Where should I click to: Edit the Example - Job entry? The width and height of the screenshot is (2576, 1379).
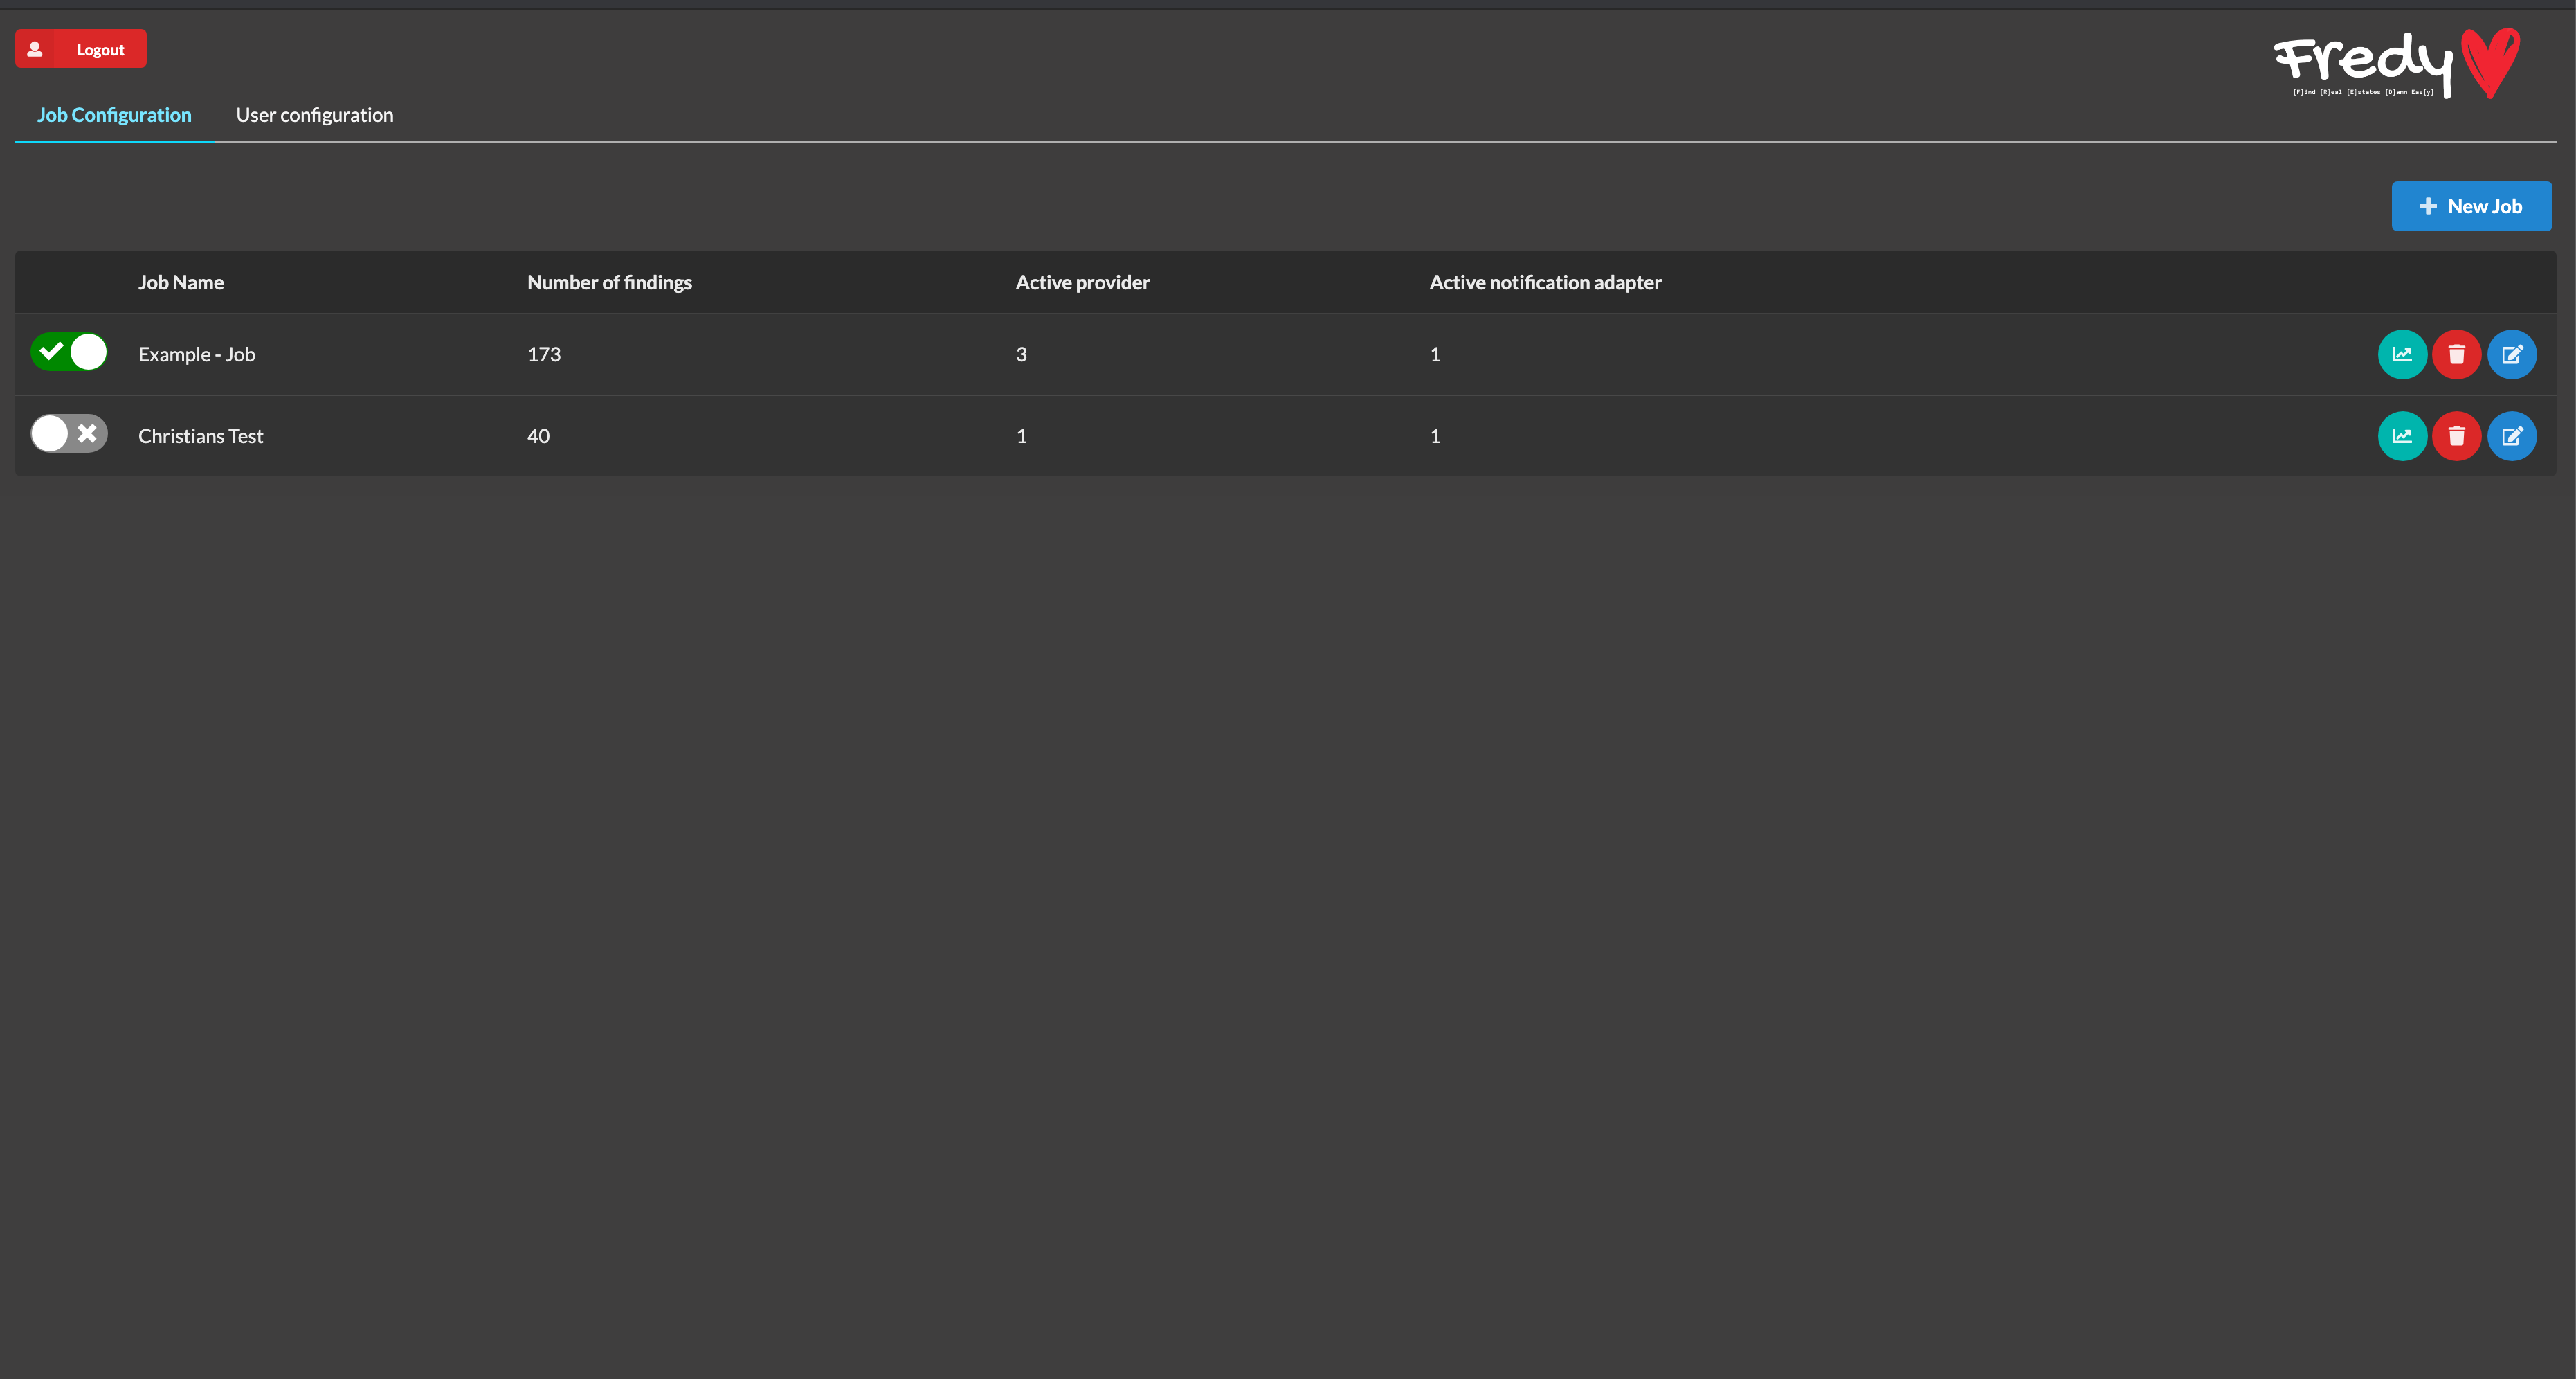[x=2512, y=354]
